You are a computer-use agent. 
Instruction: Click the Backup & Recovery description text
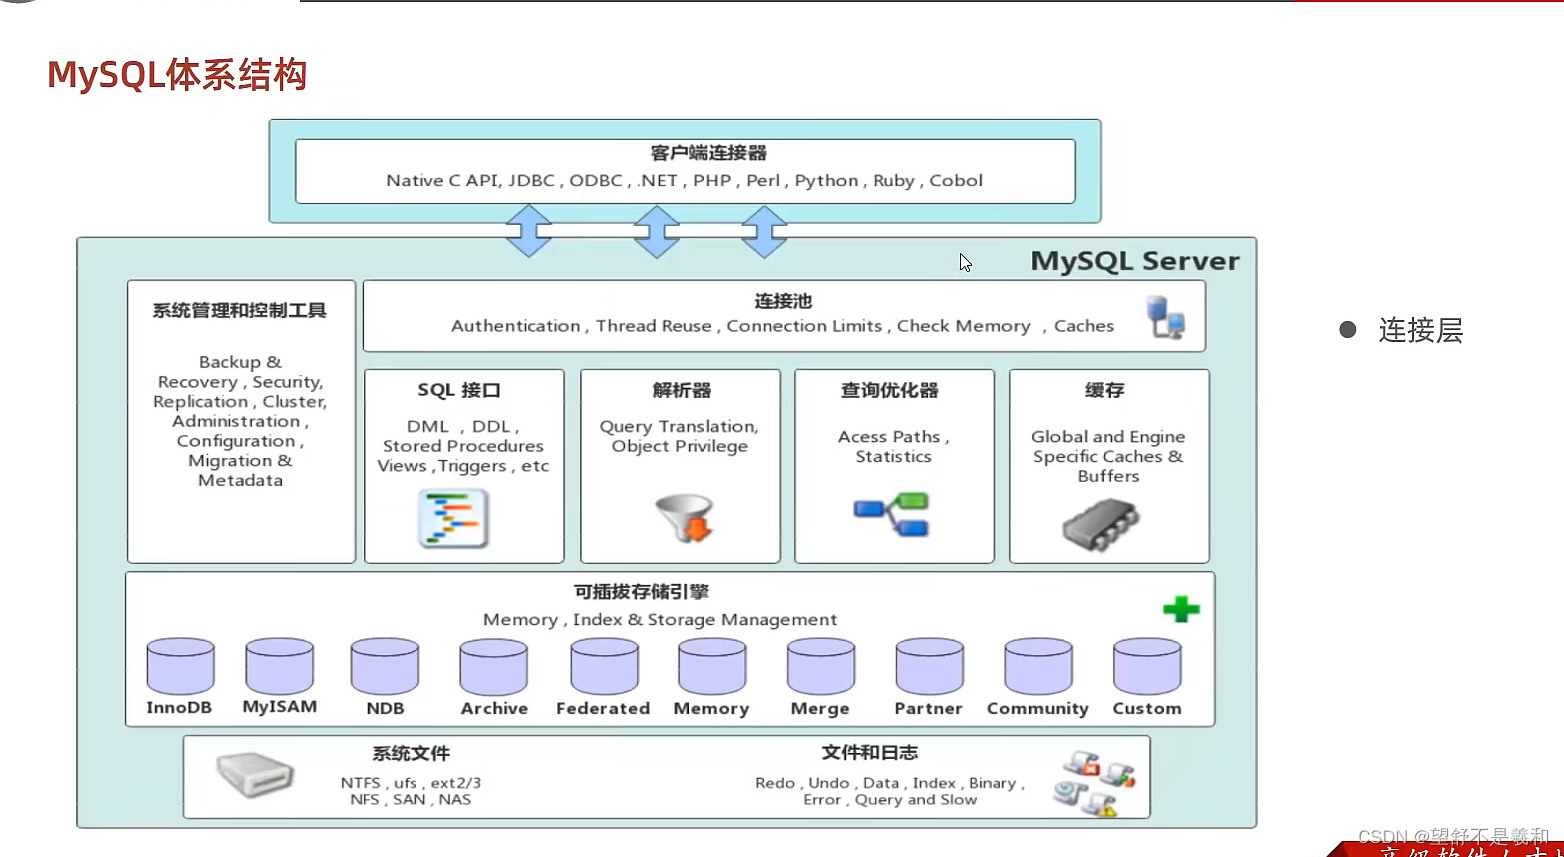(240, 421)
